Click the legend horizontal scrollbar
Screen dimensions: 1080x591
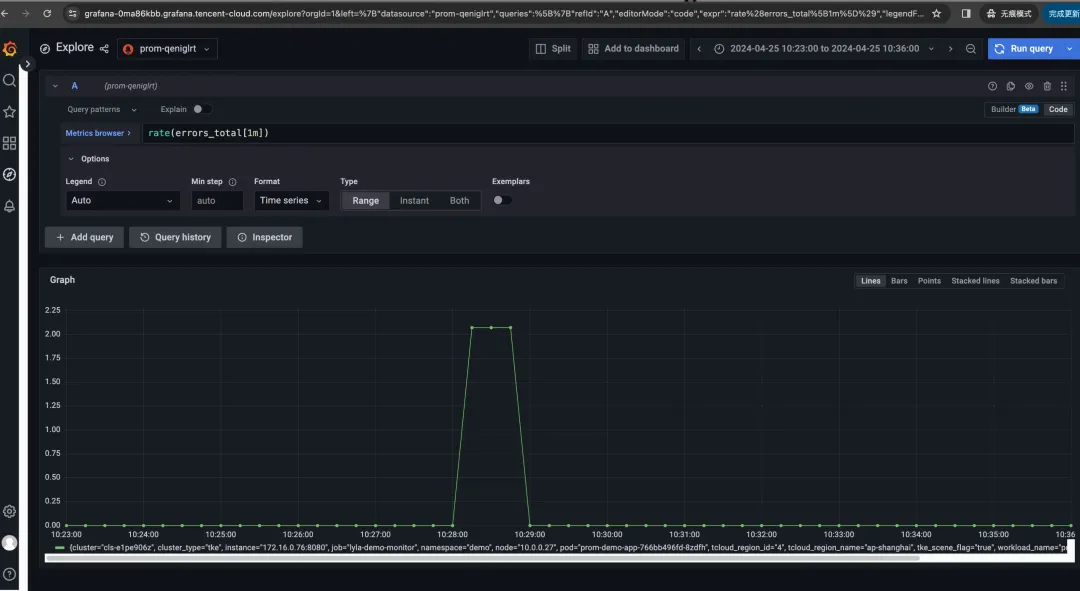point(481,559)
